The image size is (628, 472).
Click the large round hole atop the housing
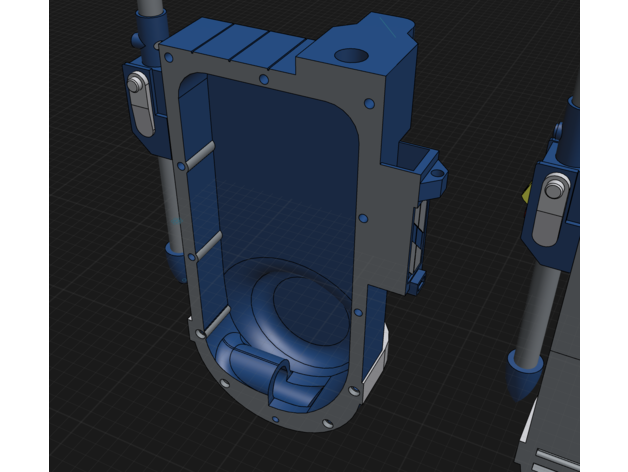(x=351, y=58)
